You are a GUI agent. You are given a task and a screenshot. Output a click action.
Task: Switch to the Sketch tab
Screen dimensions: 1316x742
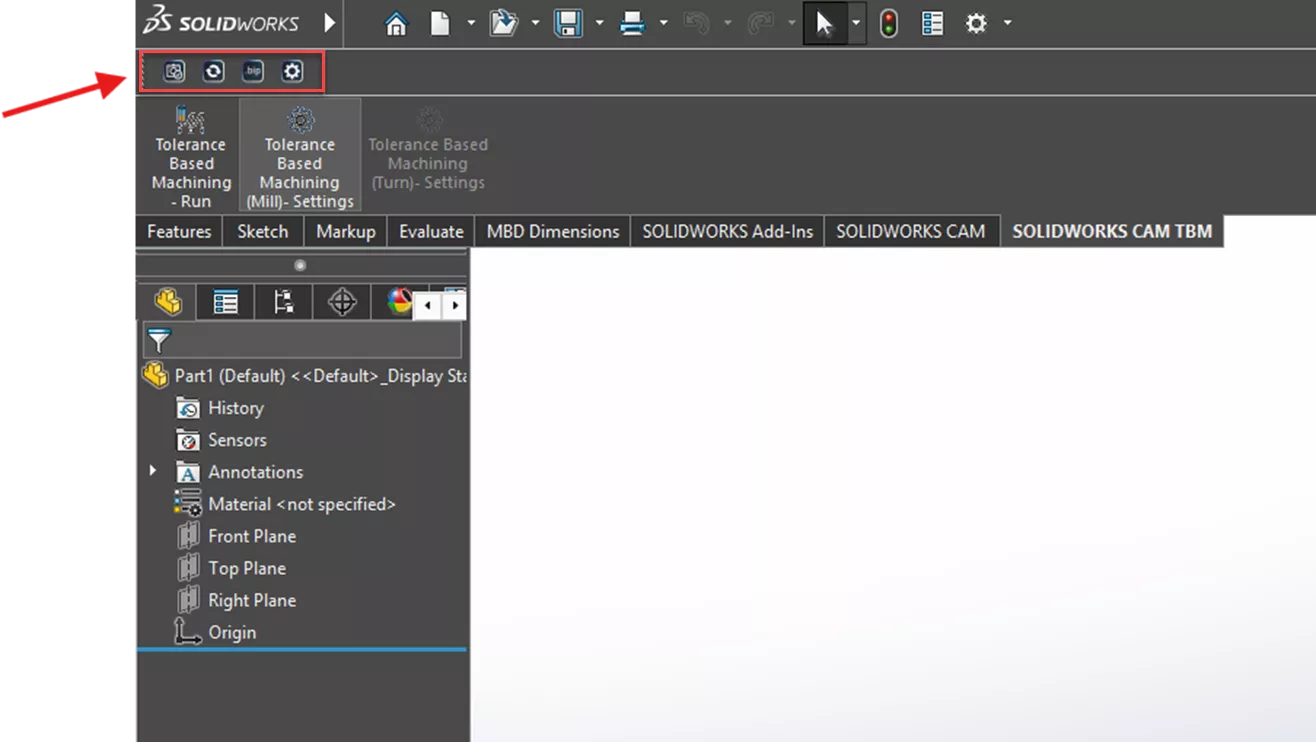[x=262, y=231]
